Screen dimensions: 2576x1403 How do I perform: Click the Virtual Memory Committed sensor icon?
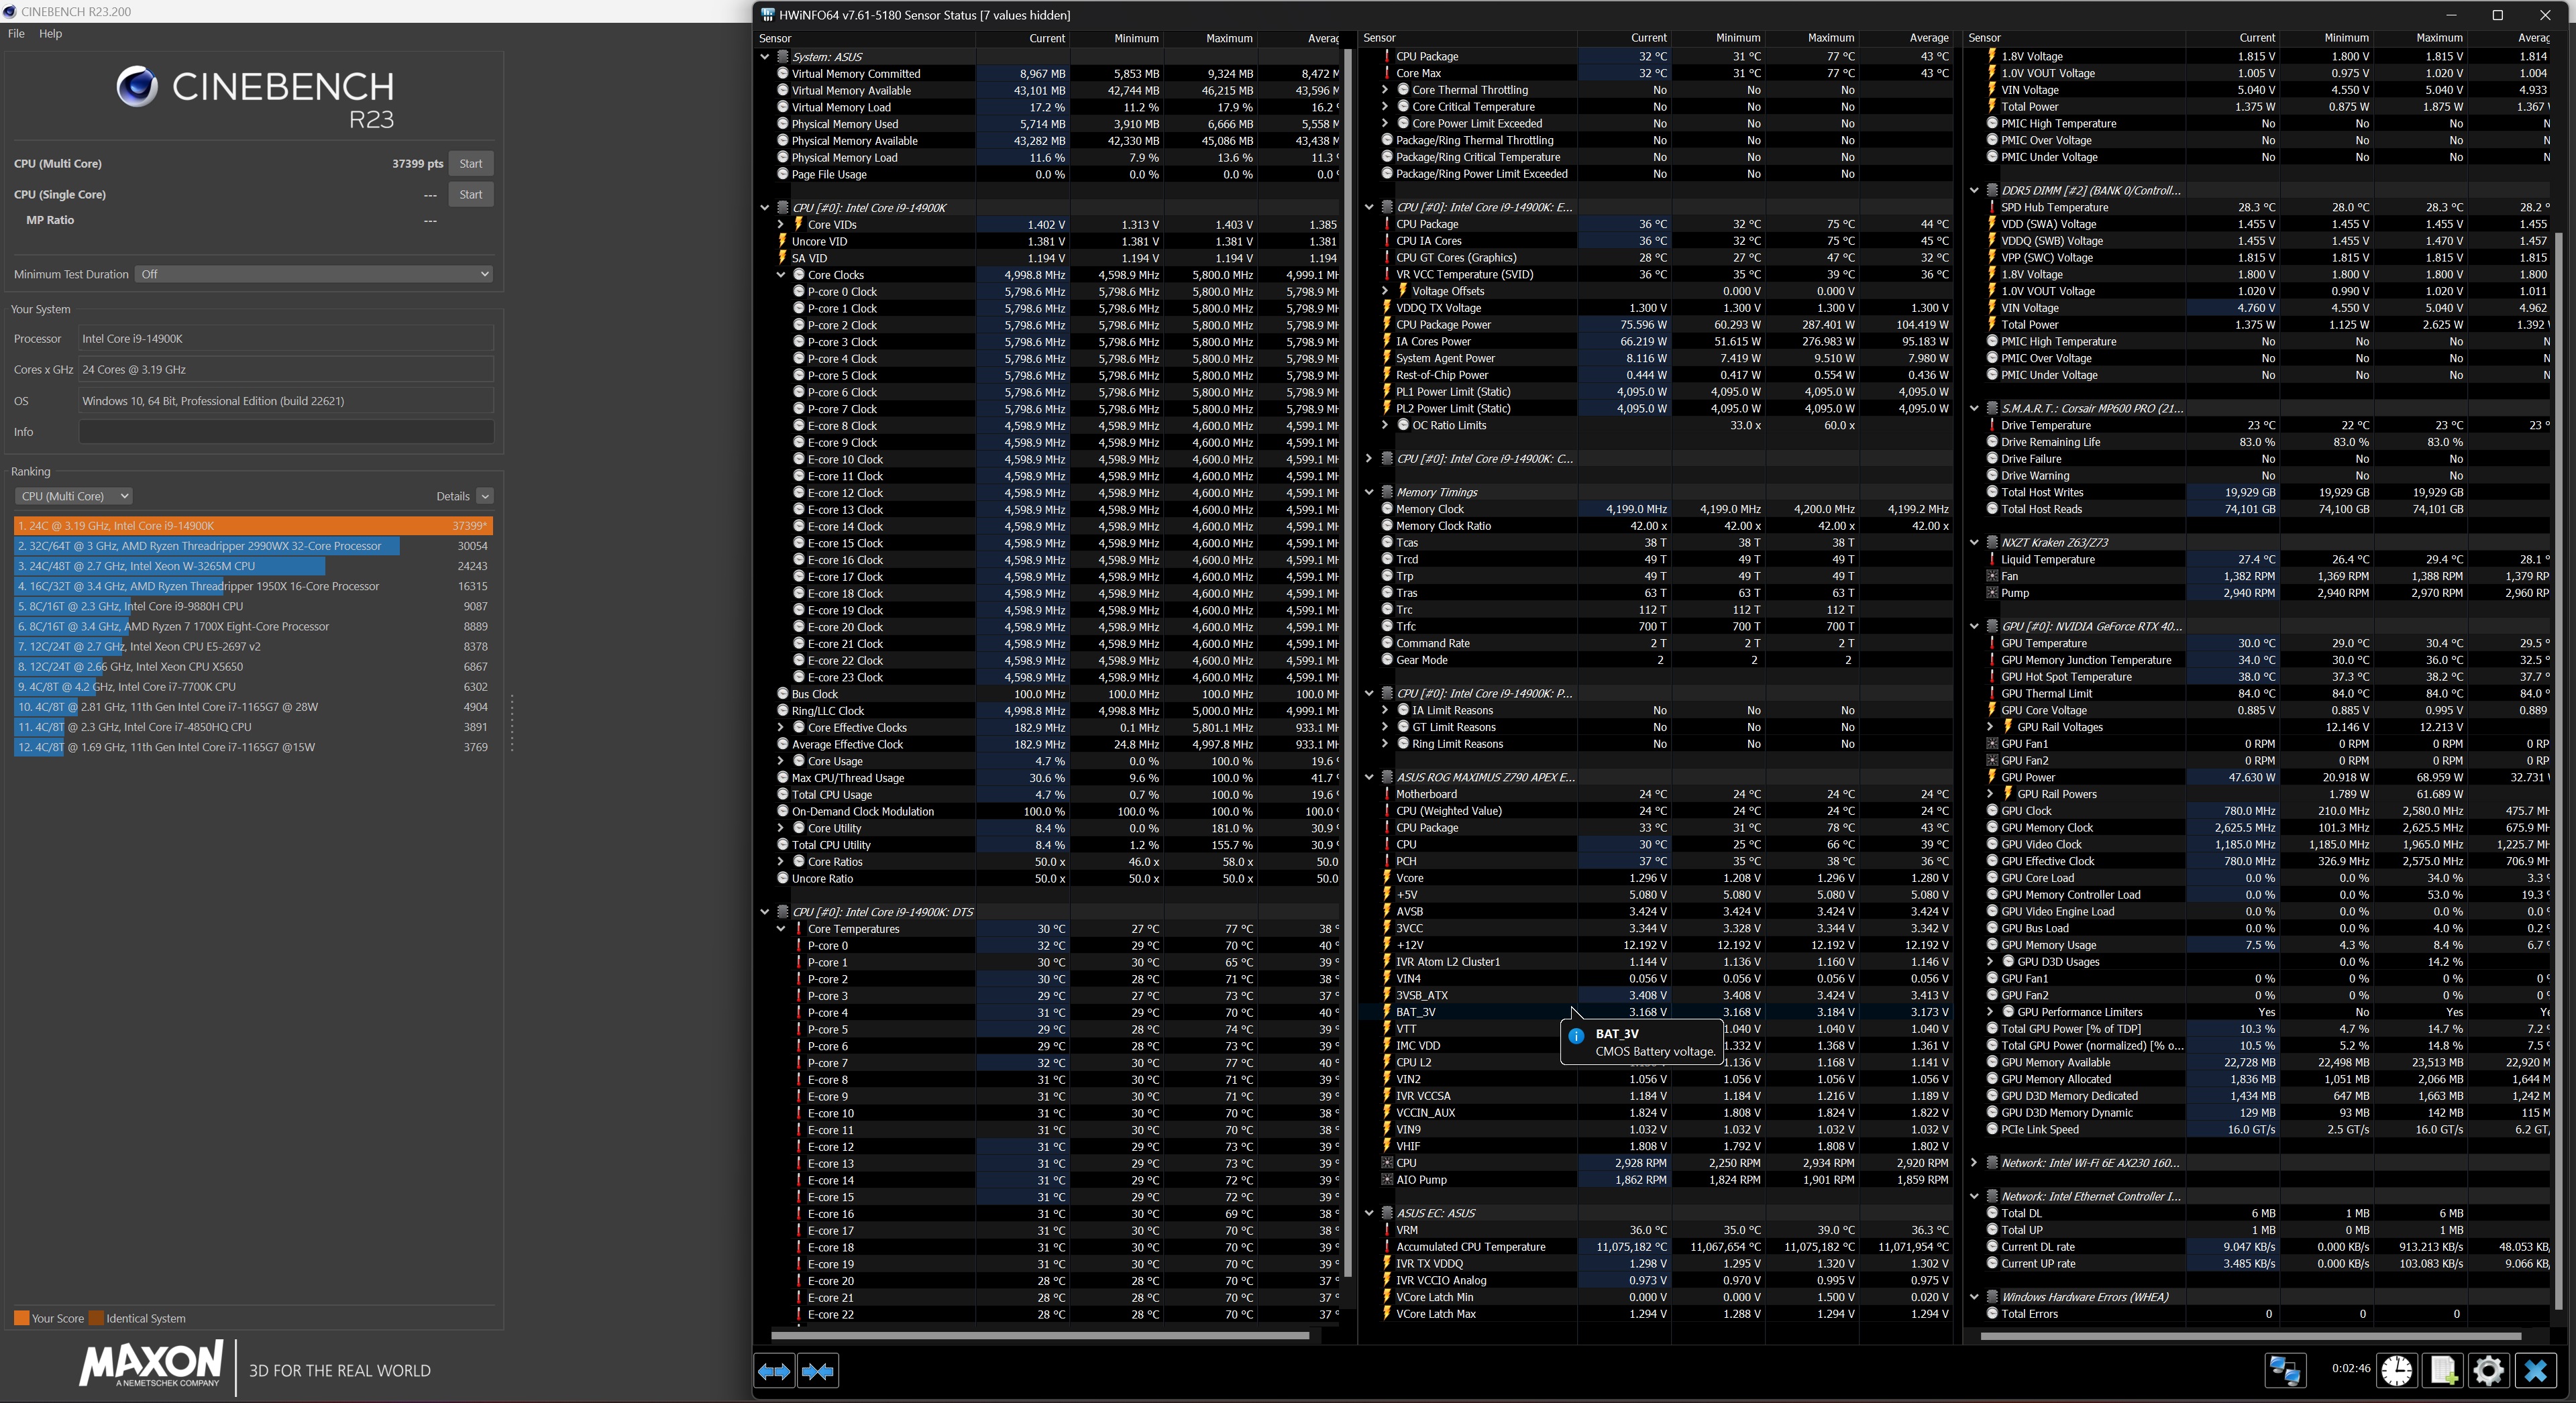point(783,74)
